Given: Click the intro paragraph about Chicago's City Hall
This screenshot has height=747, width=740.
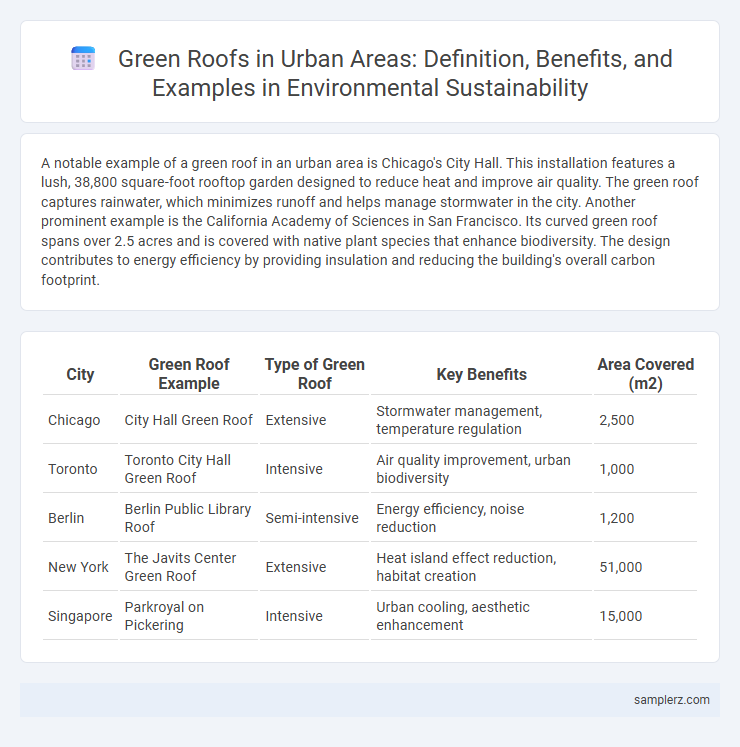Looking at the screenshot, I should coord(370,221).
